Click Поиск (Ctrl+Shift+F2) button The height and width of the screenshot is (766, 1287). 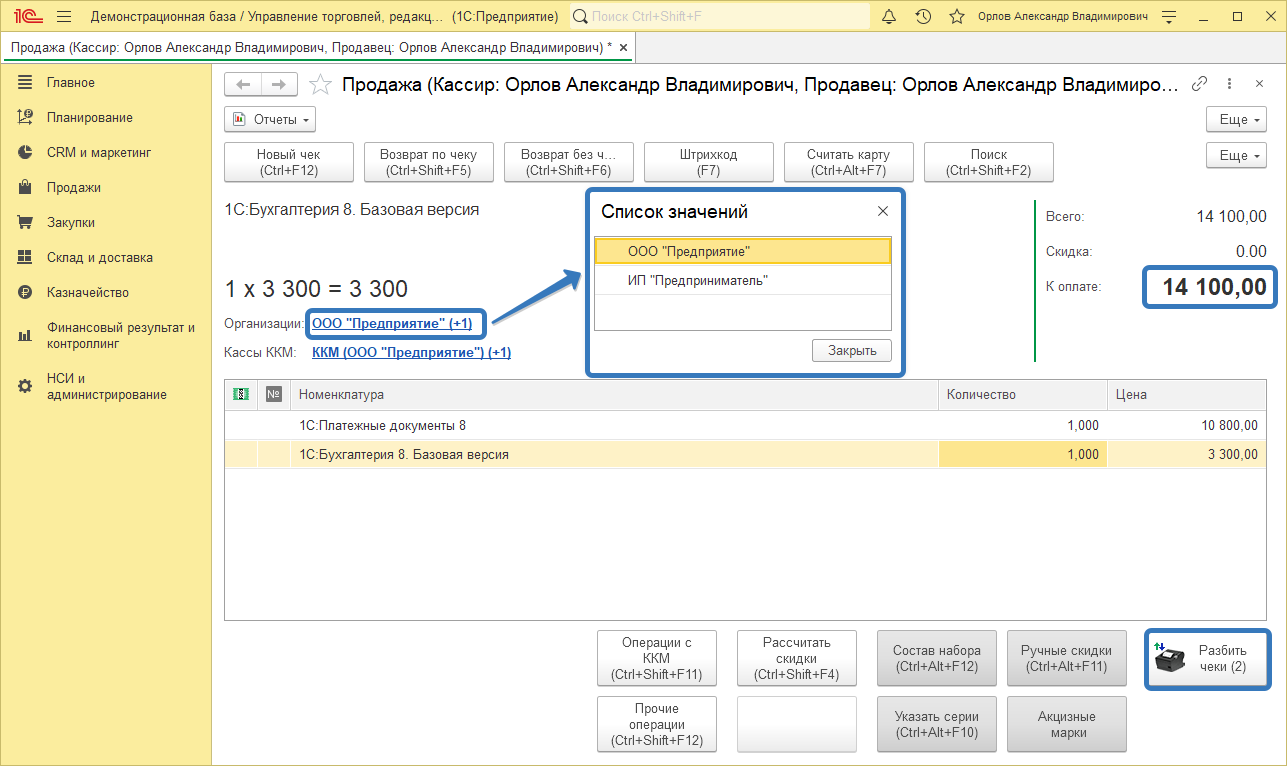pyautogui.click(x=989, y=162)
